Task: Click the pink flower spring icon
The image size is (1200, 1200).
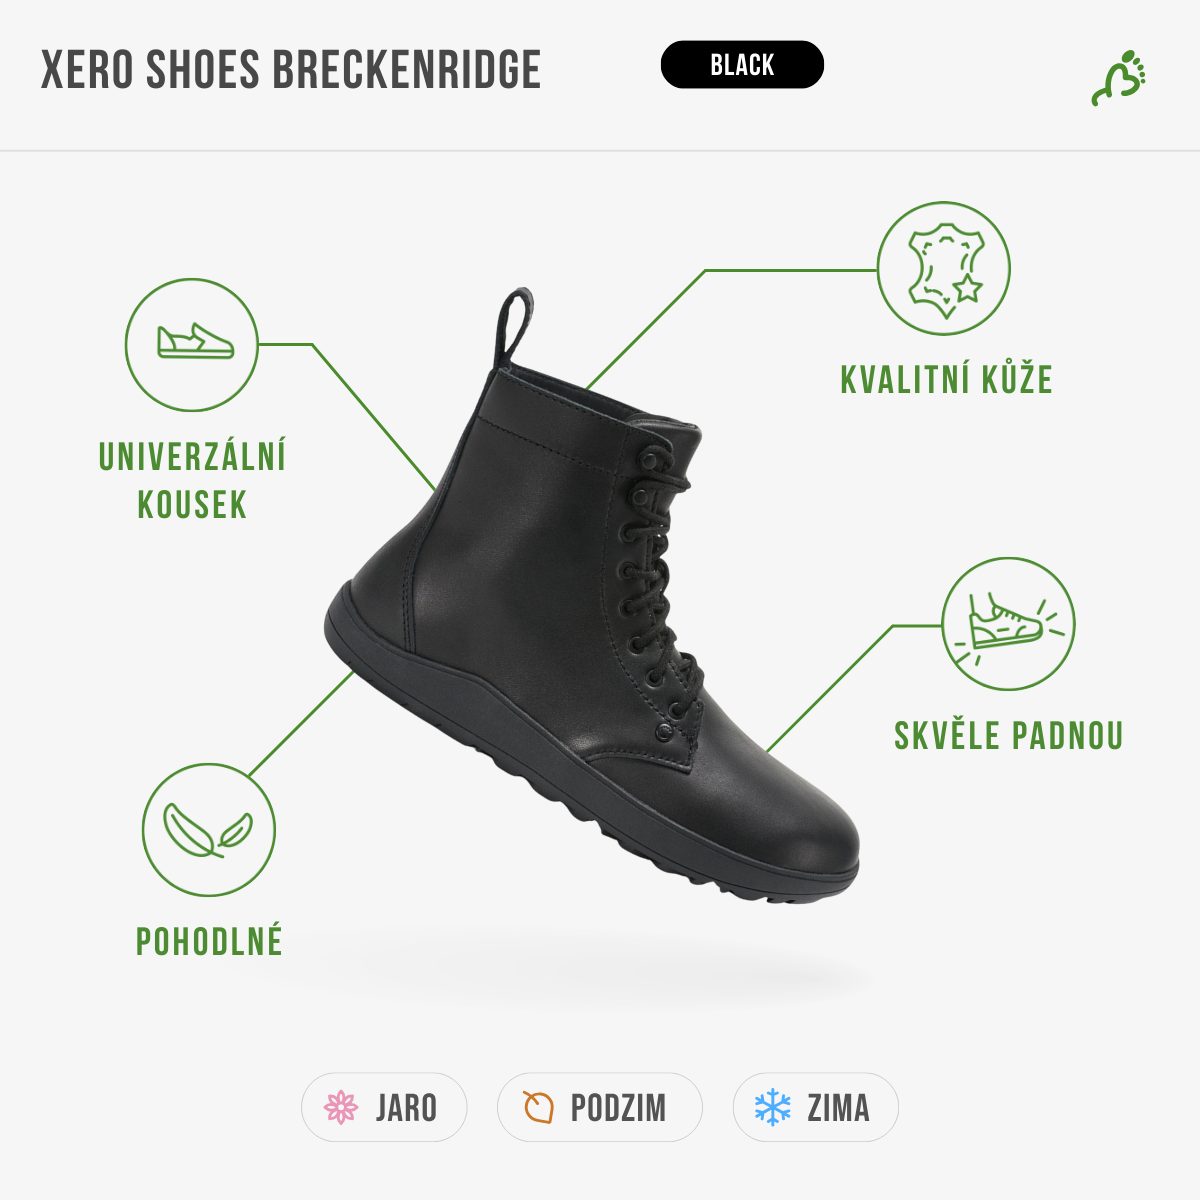Action: pos(341,1107)
